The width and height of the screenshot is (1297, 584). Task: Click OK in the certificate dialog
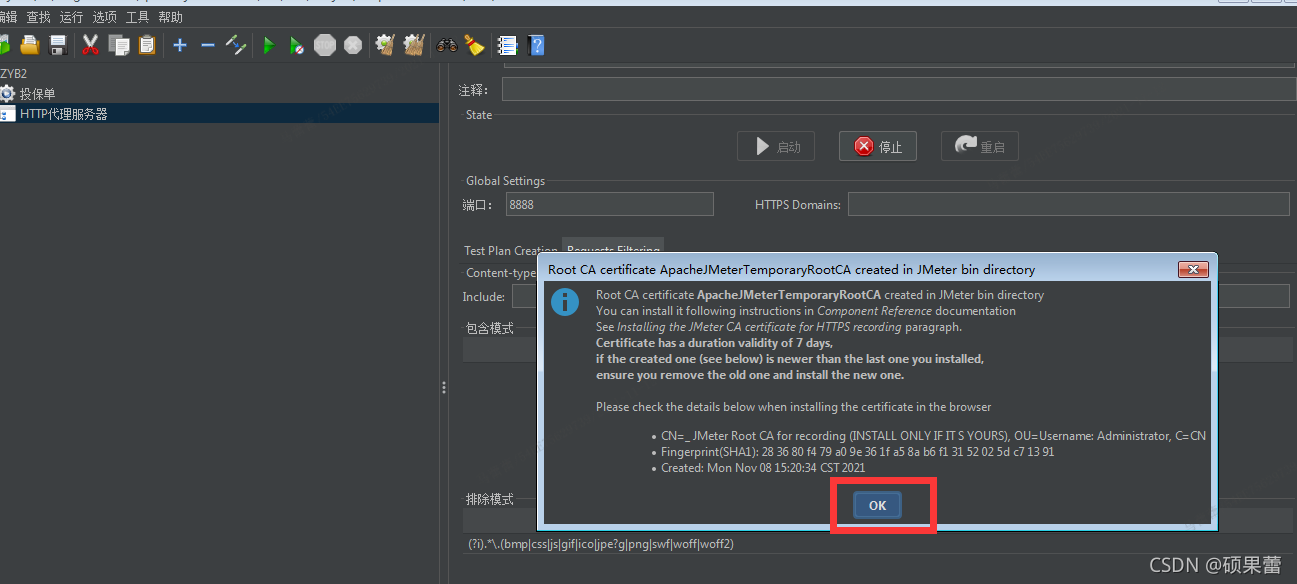(877, 505)
